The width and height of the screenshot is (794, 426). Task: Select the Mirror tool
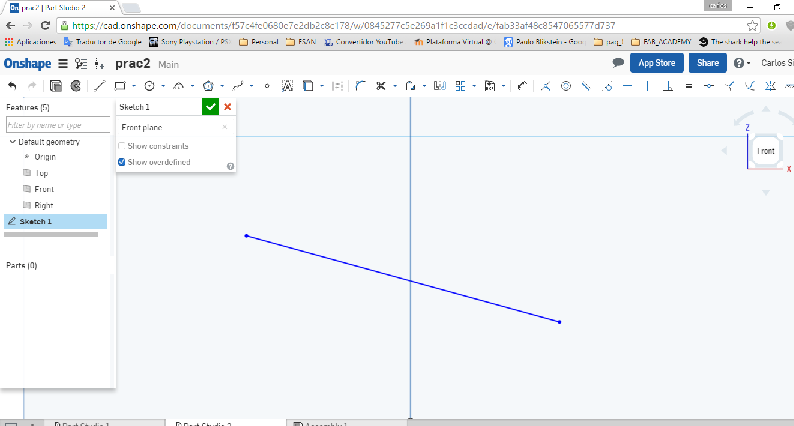pos(440,86)
